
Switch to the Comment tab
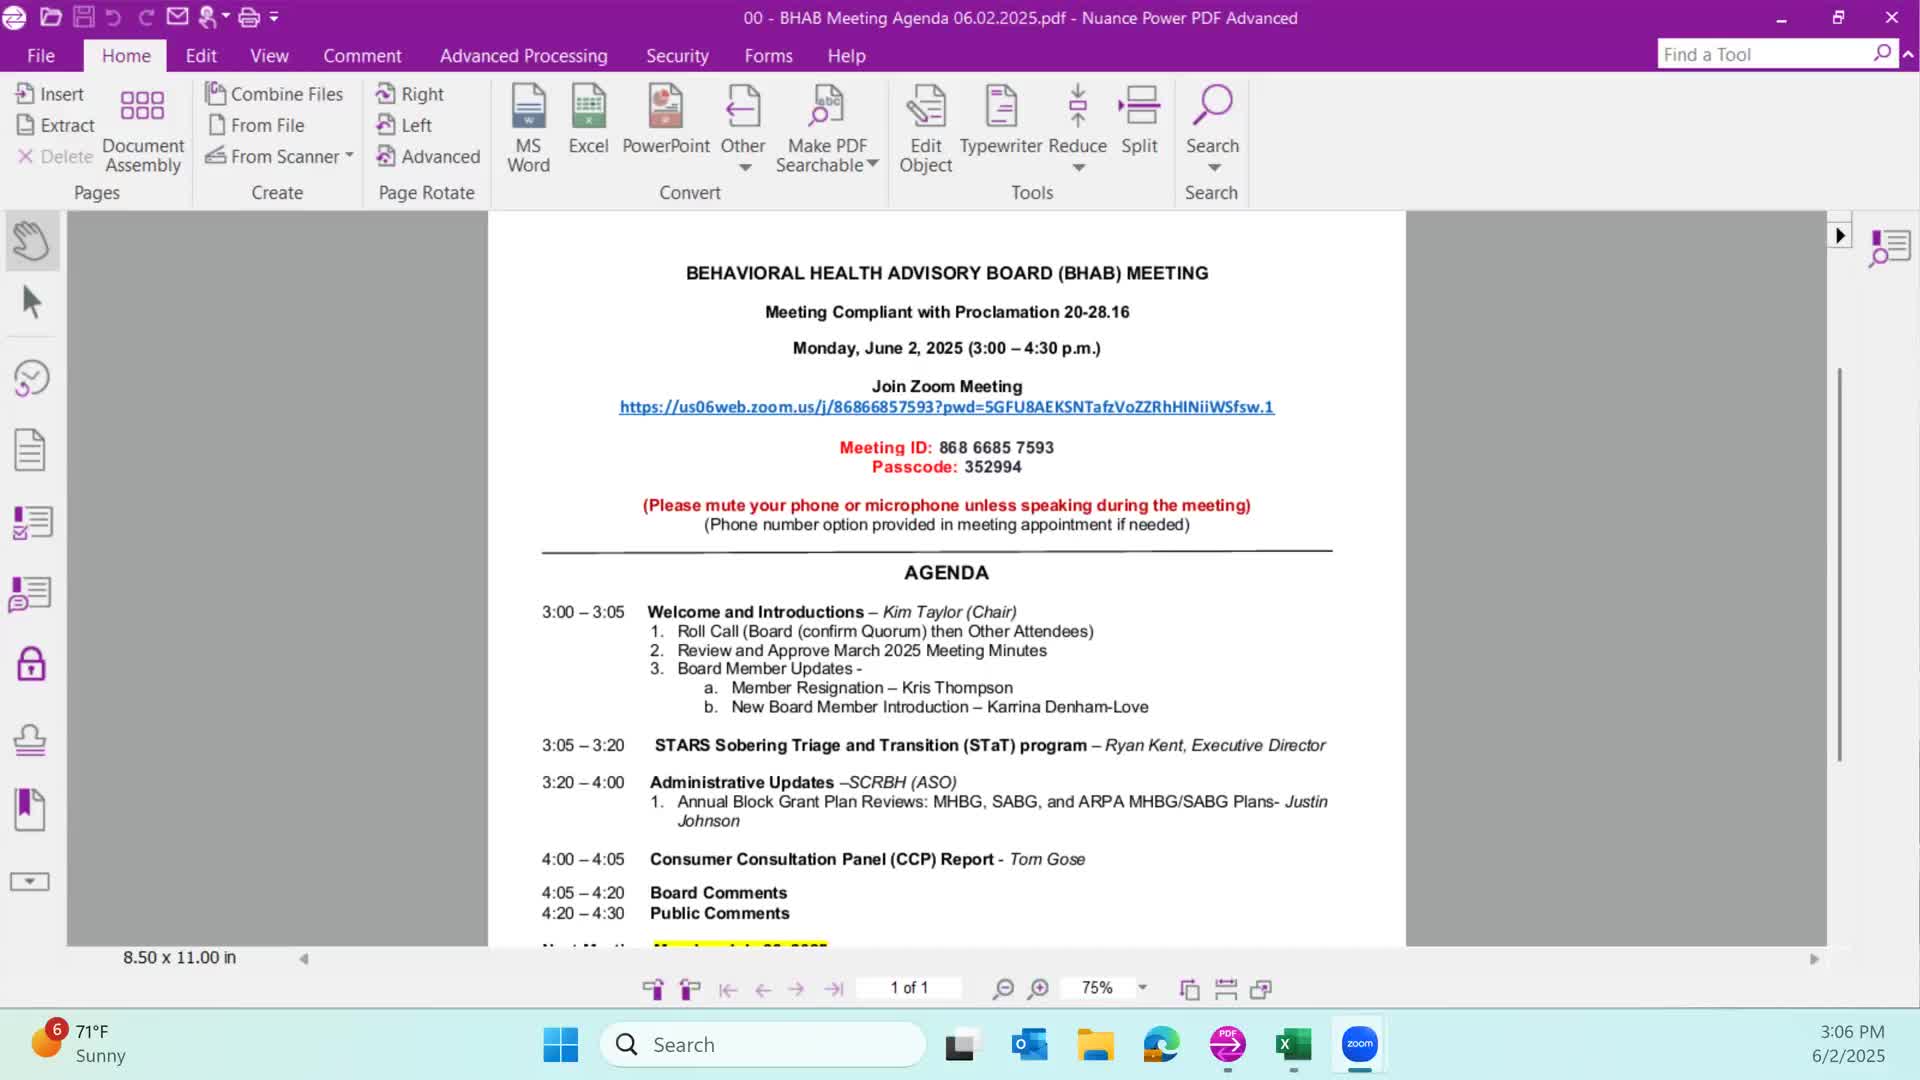(x=362, y=56)
